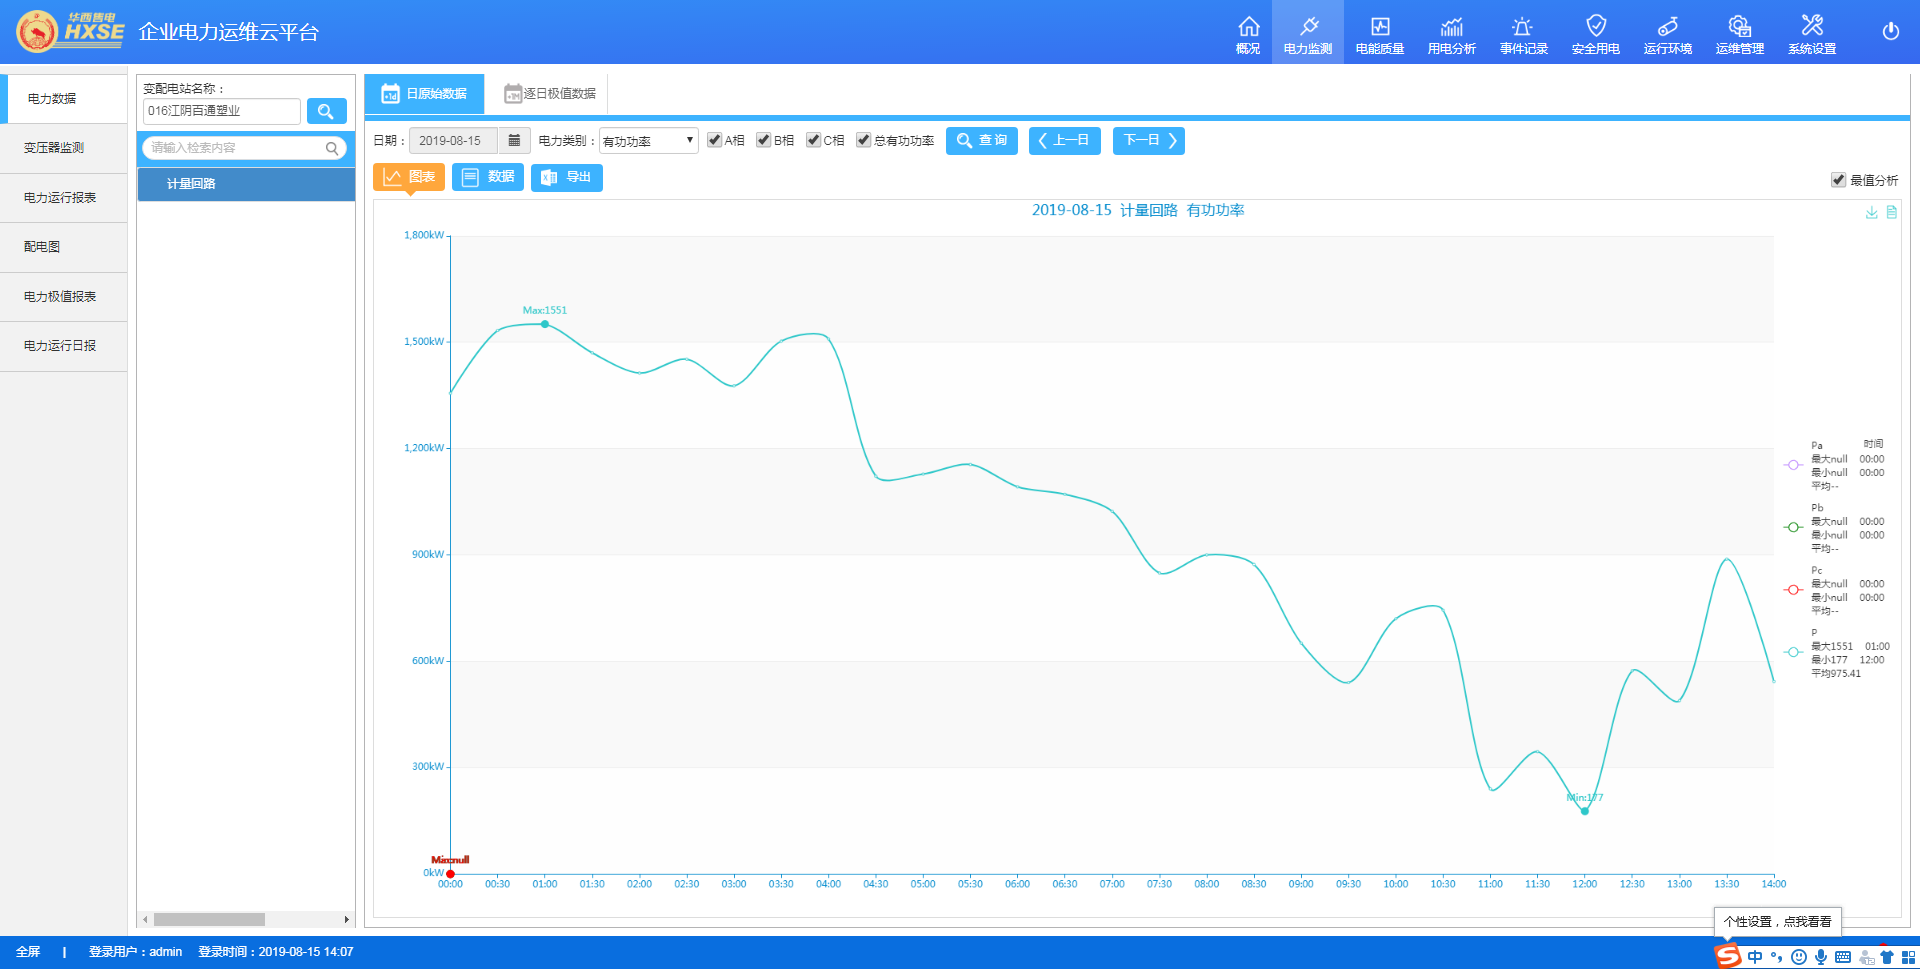Toggle the P series legend marker
This screenshot has width=1920, height=969.
1793,652
